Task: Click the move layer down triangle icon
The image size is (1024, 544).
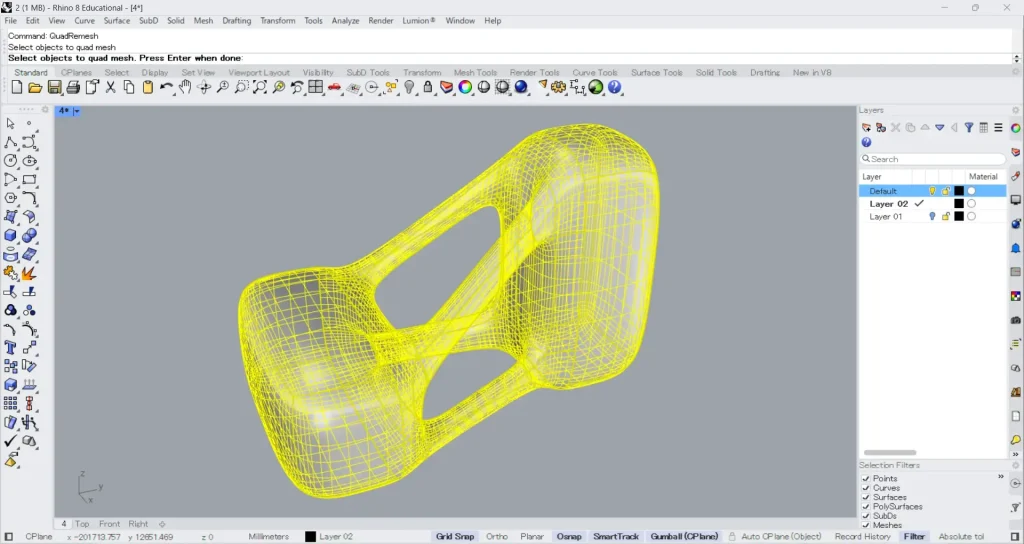Action: [x=940, y=128]
